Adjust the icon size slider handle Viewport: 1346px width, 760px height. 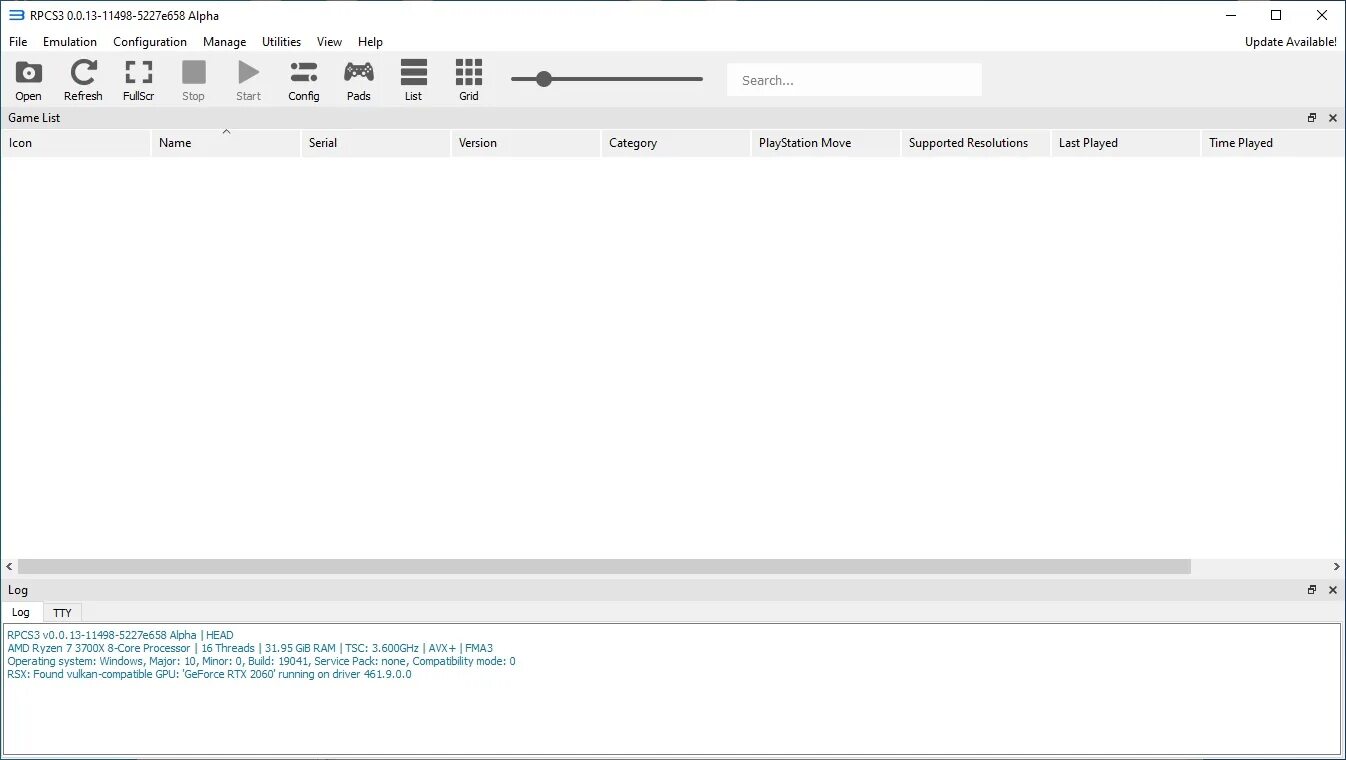[544, 79]
